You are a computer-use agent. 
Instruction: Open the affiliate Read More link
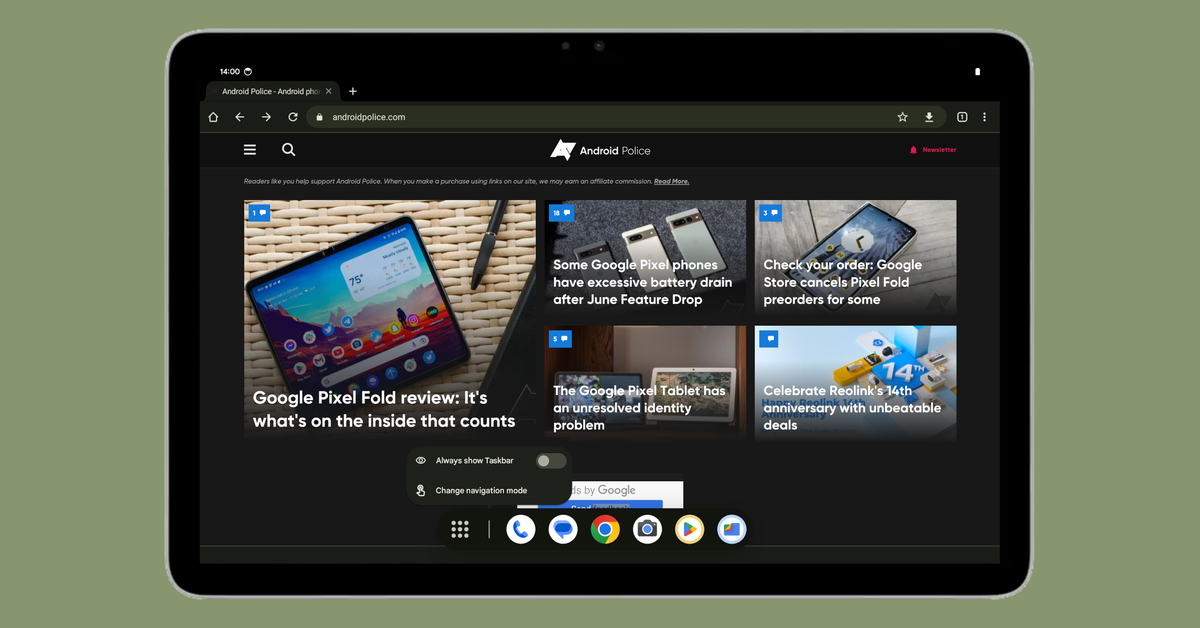coord(671,182)
